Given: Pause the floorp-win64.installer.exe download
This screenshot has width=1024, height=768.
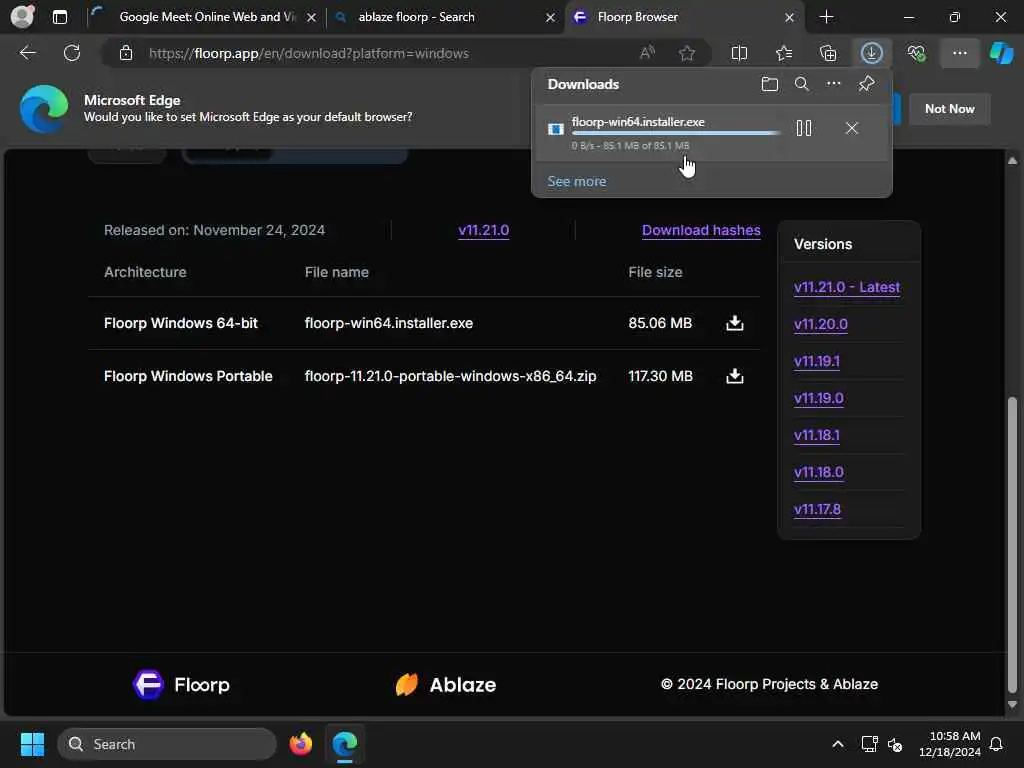Looking at the screenshot, I should (804, 128).
